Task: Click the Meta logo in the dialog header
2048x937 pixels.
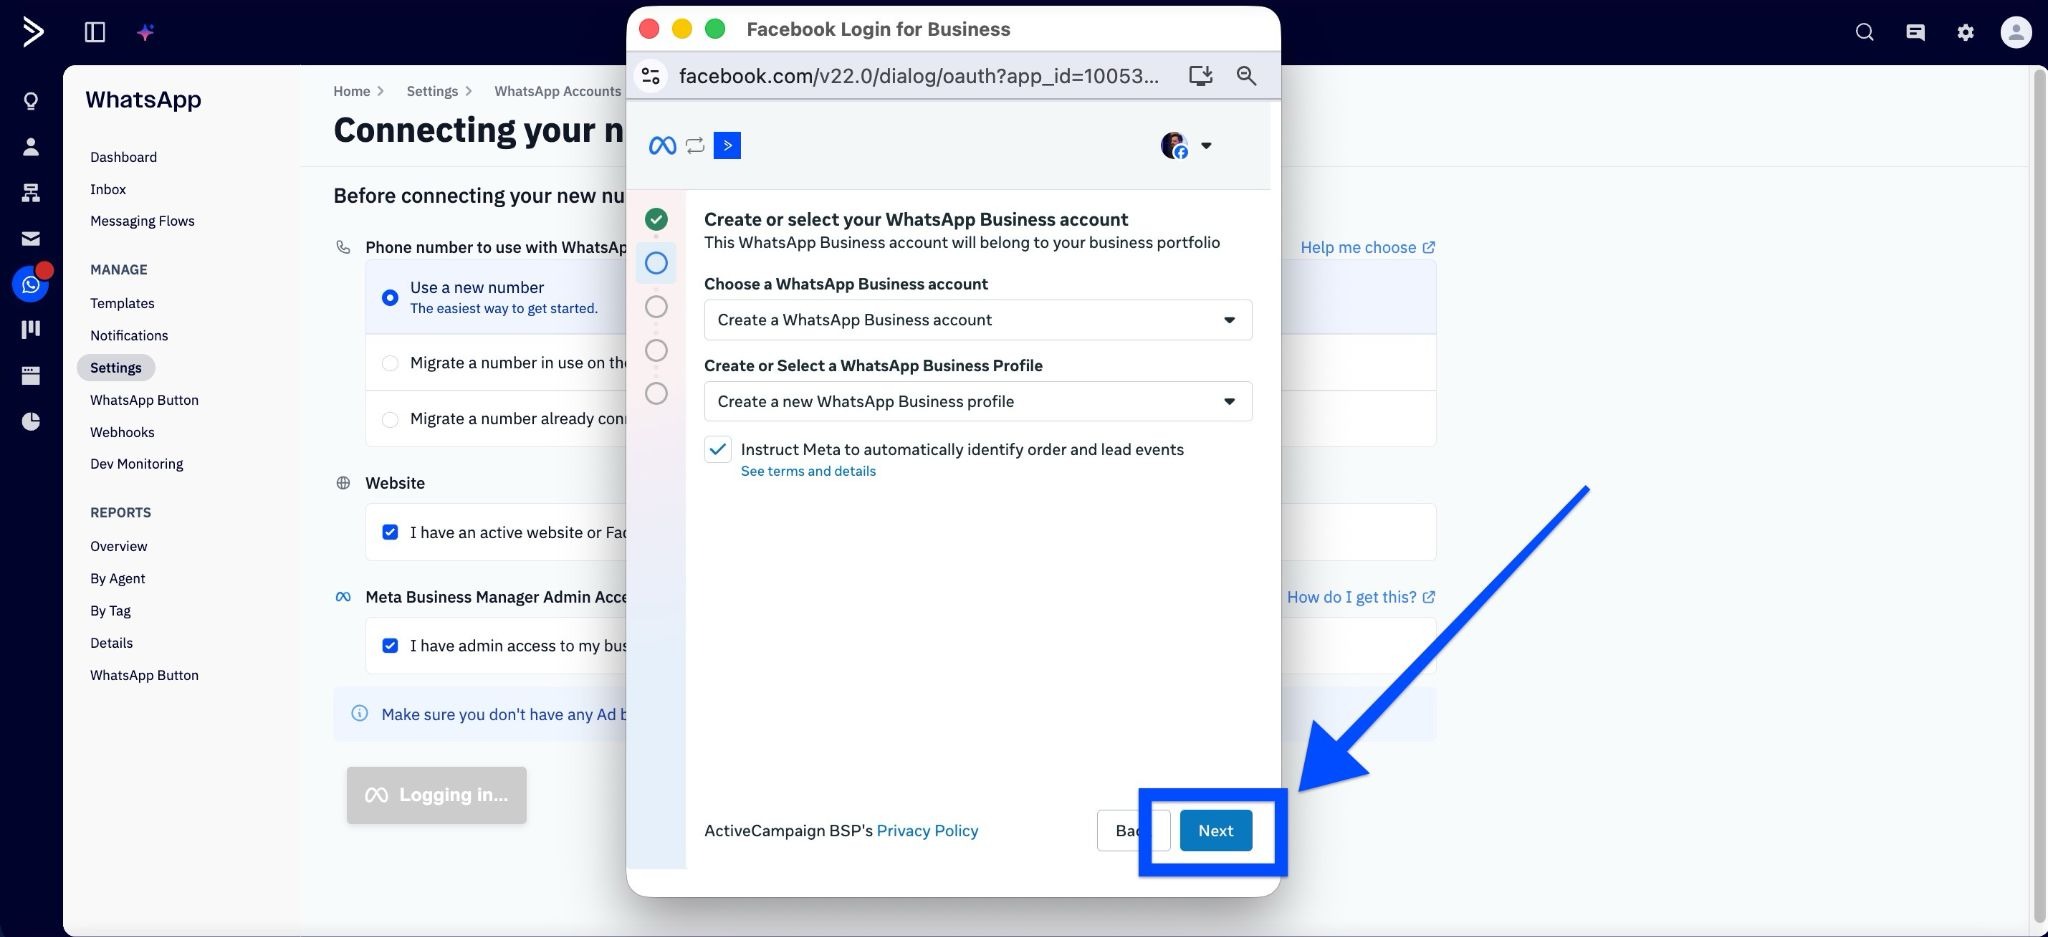Action: (x=662, y=146)
